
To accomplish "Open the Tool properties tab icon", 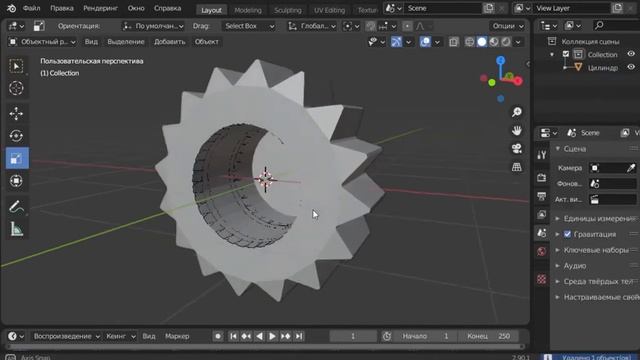I will 542,155.
